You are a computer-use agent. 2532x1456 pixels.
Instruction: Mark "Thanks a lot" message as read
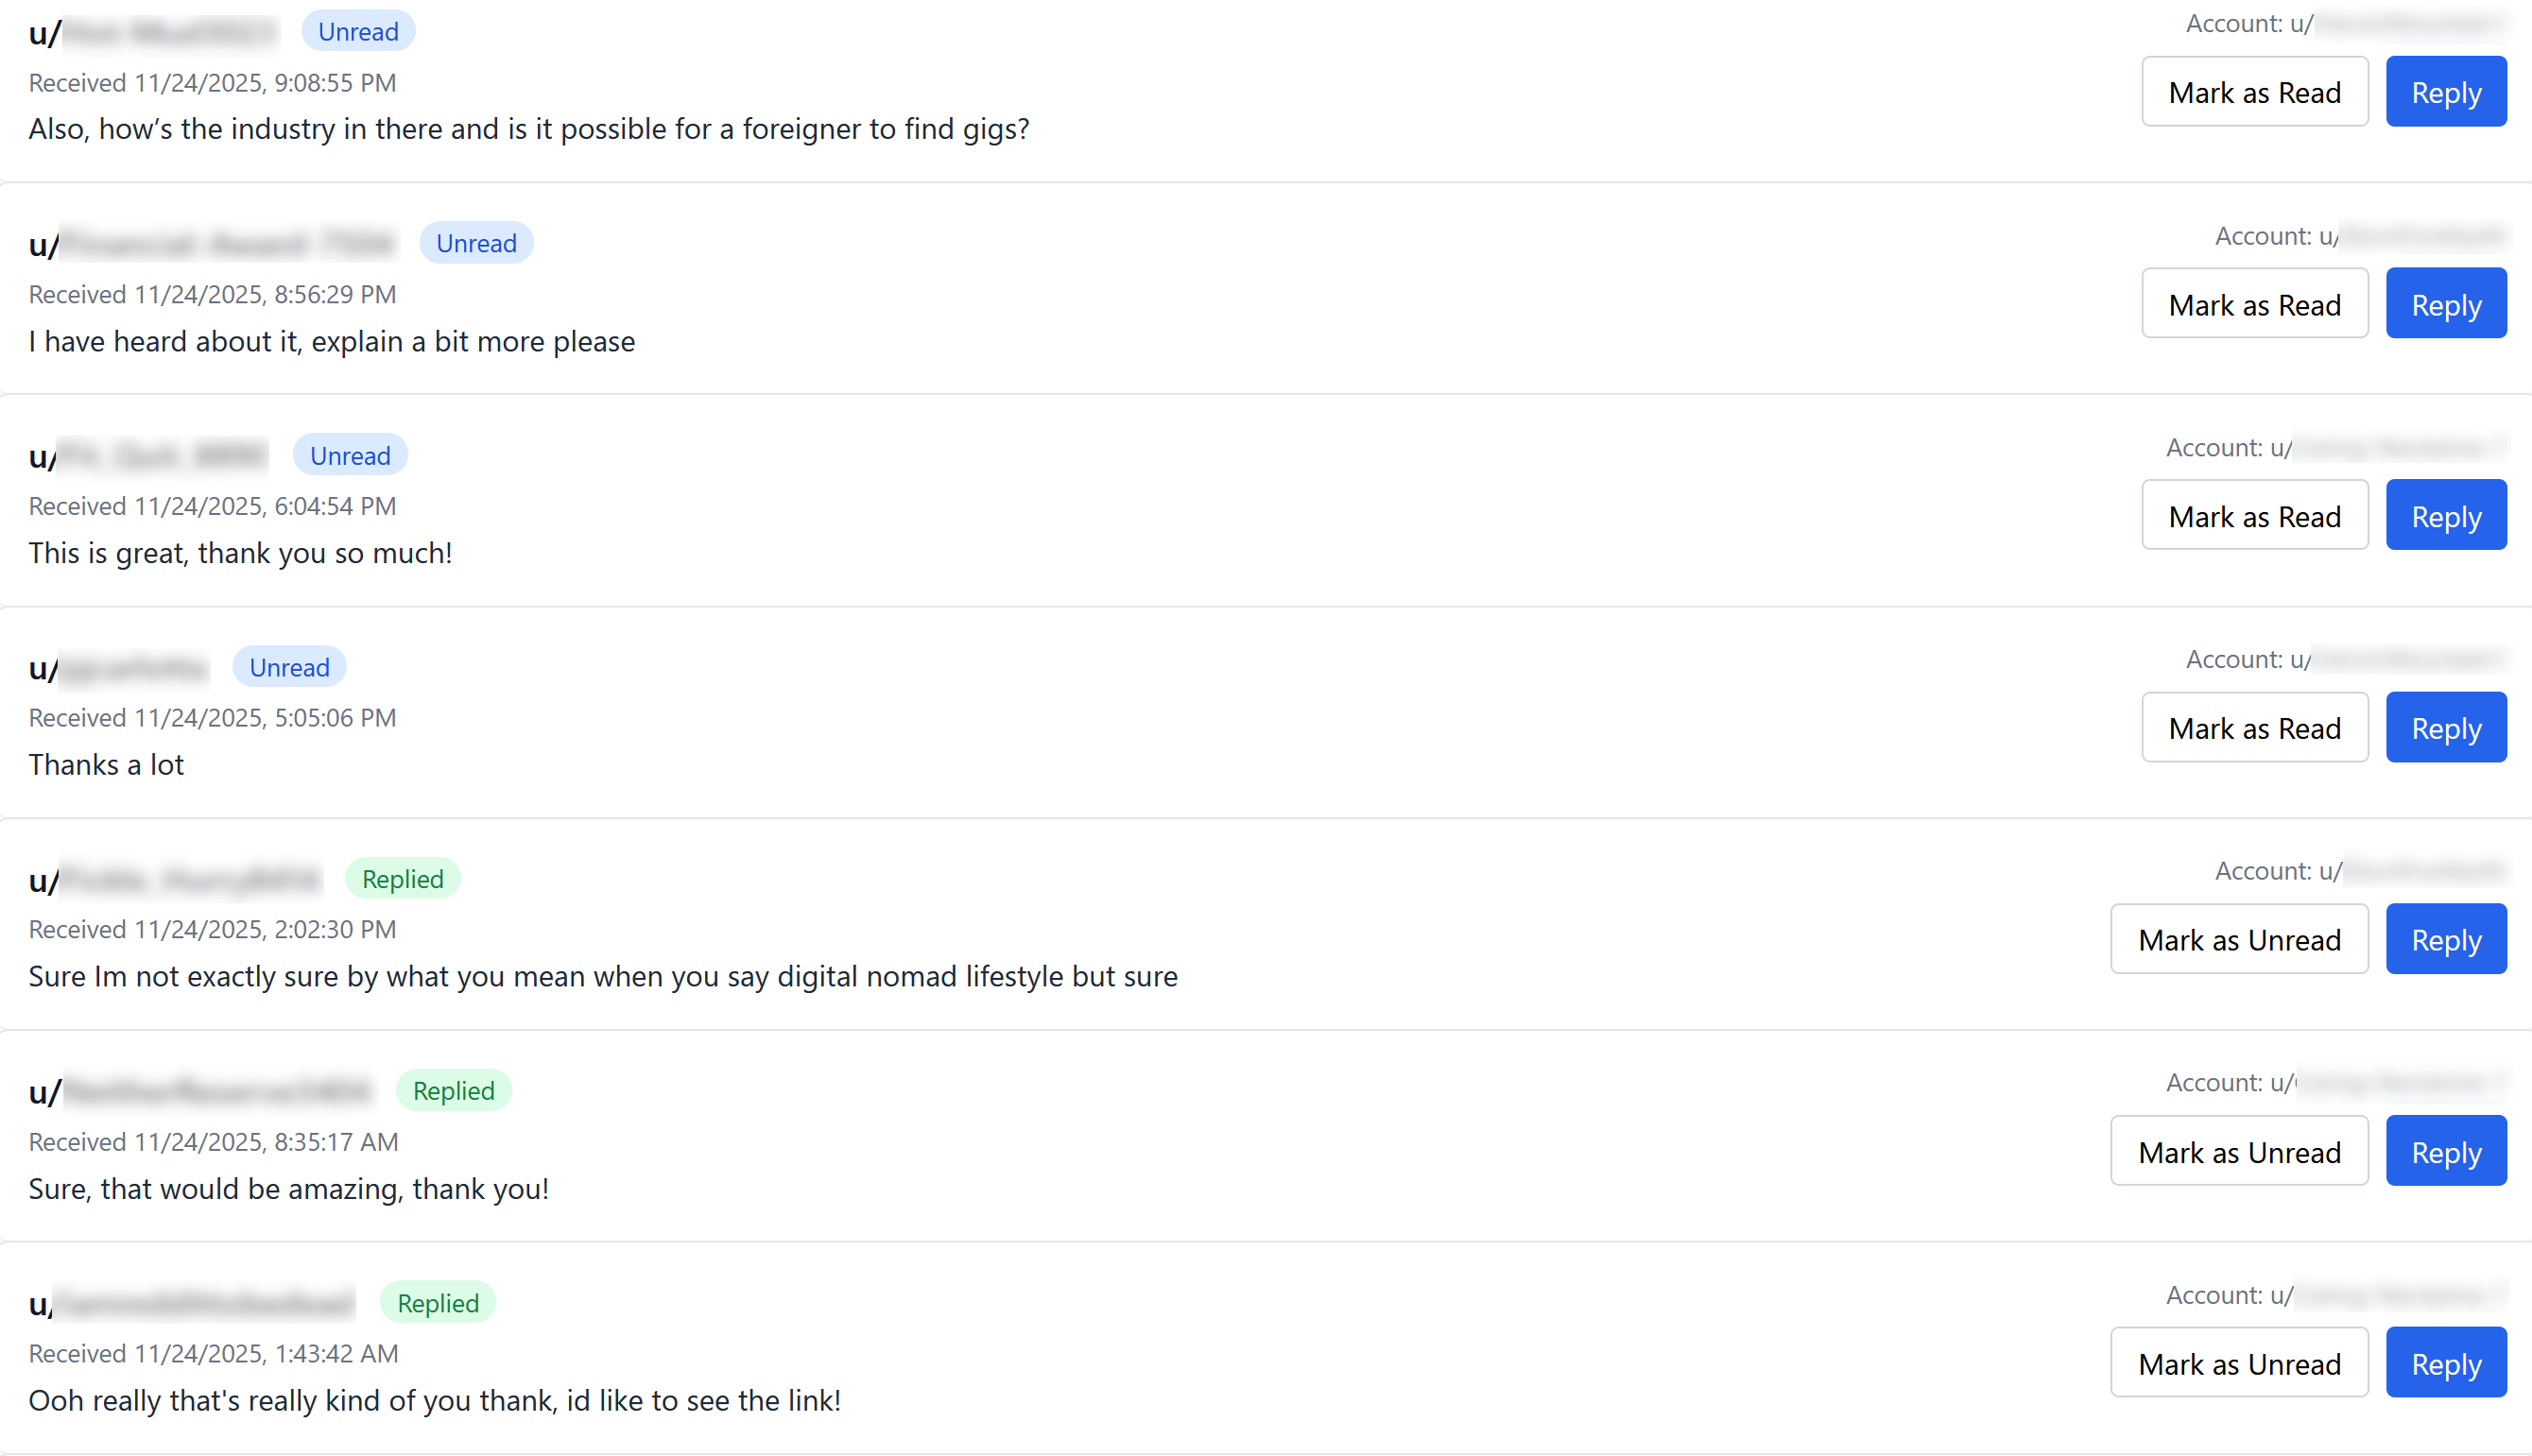click(2254, 728)
